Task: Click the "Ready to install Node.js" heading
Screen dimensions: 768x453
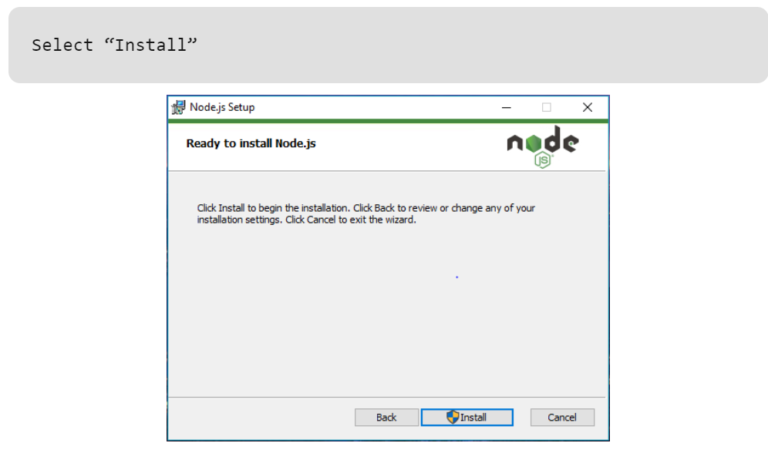Action: pos(251,143)
